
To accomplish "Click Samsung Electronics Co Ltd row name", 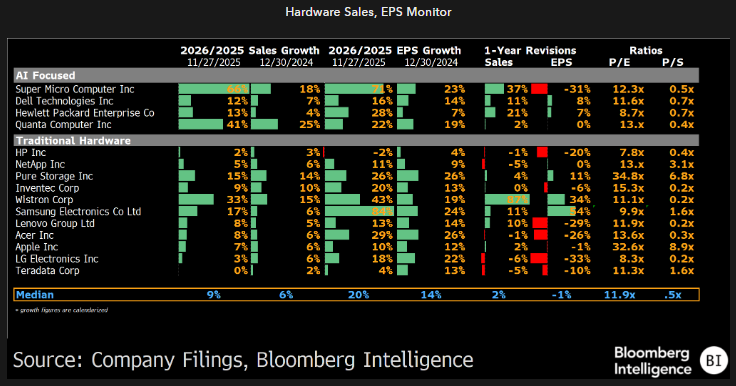I will coord(78,211).
